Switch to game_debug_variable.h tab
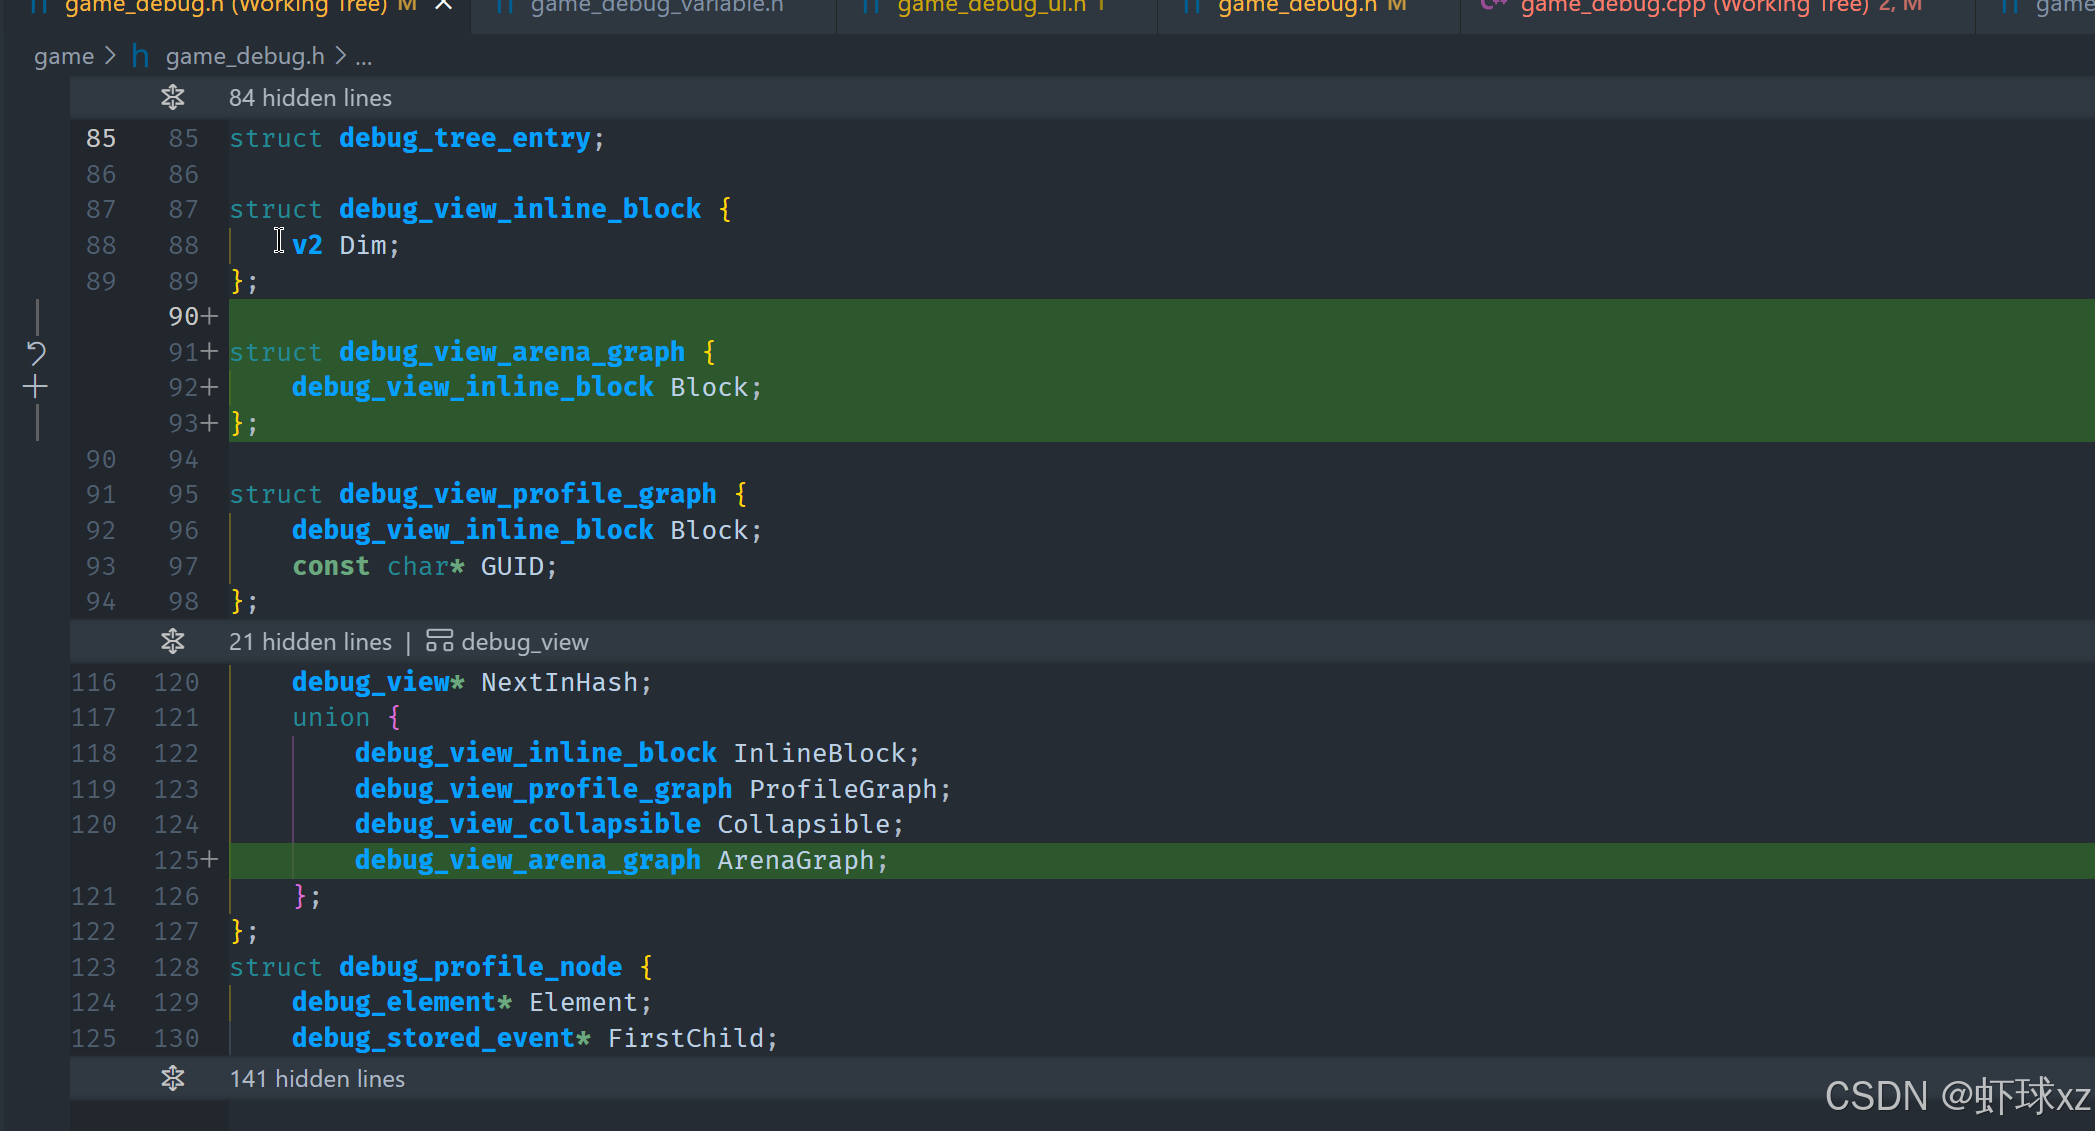This screenshot has height=1131, width=2095. 656,7
